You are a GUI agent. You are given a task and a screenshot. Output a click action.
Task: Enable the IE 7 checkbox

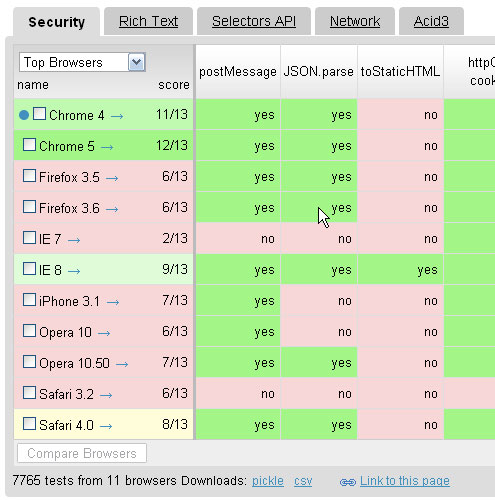pos(29,238)
